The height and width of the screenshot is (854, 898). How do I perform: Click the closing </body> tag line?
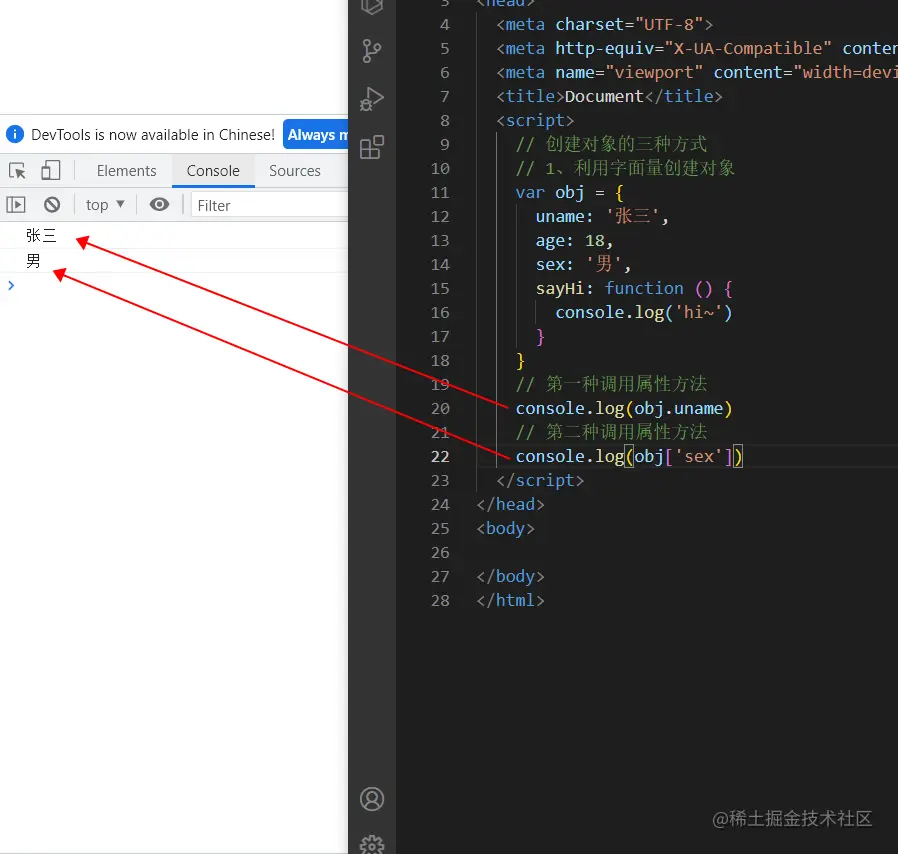click(x=510, y=576)
